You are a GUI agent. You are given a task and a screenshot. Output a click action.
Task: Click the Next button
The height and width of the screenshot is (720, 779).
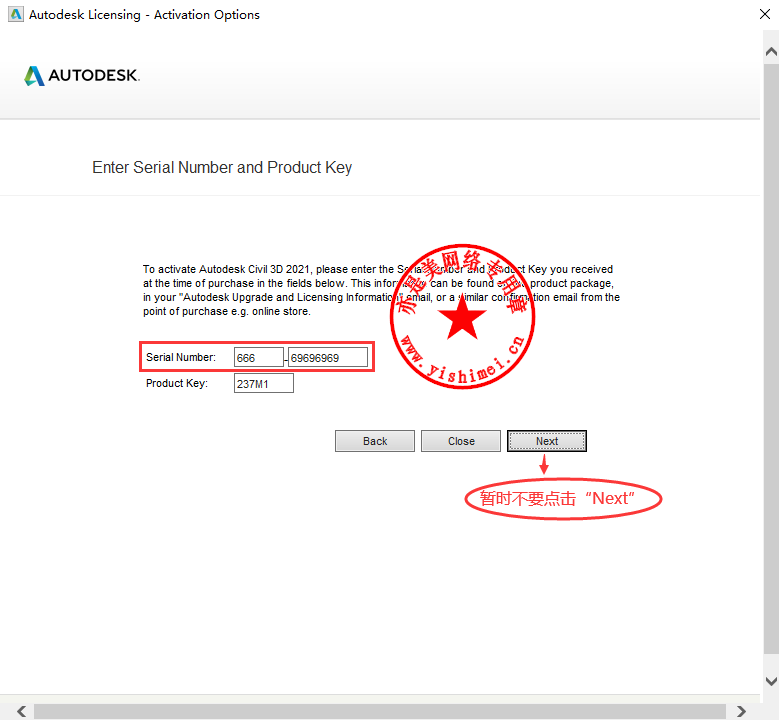(546, 441)
